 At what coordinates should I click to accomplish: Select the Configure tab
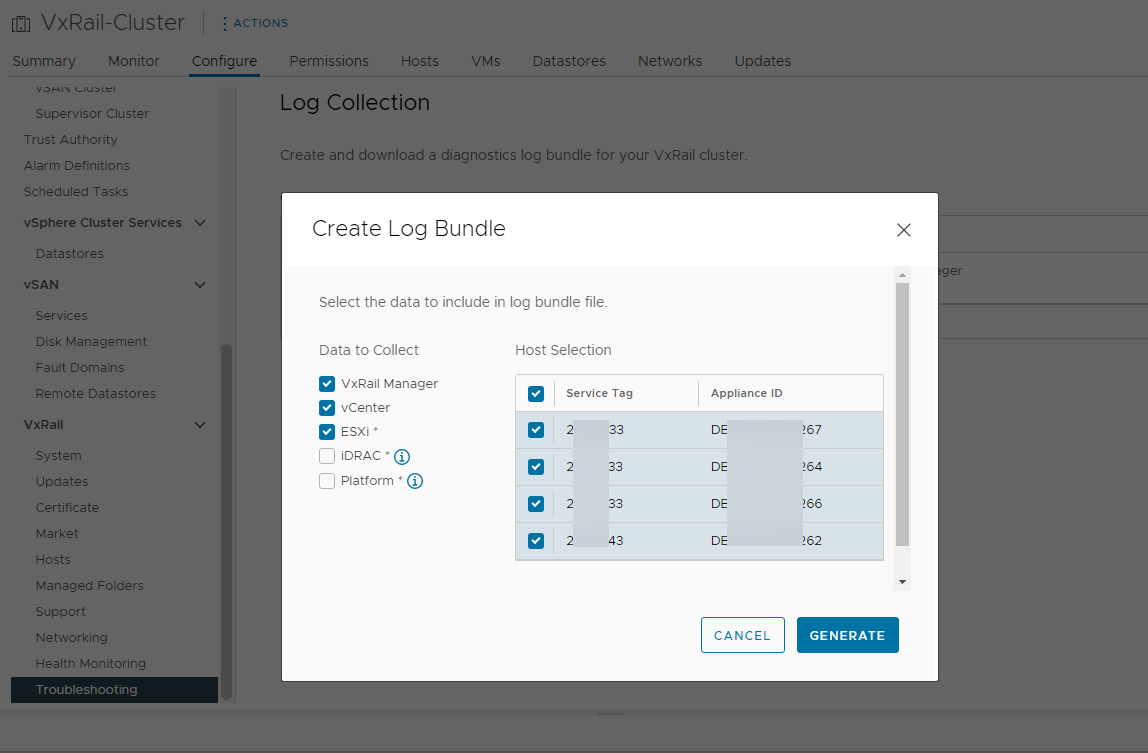pos(224,61)
